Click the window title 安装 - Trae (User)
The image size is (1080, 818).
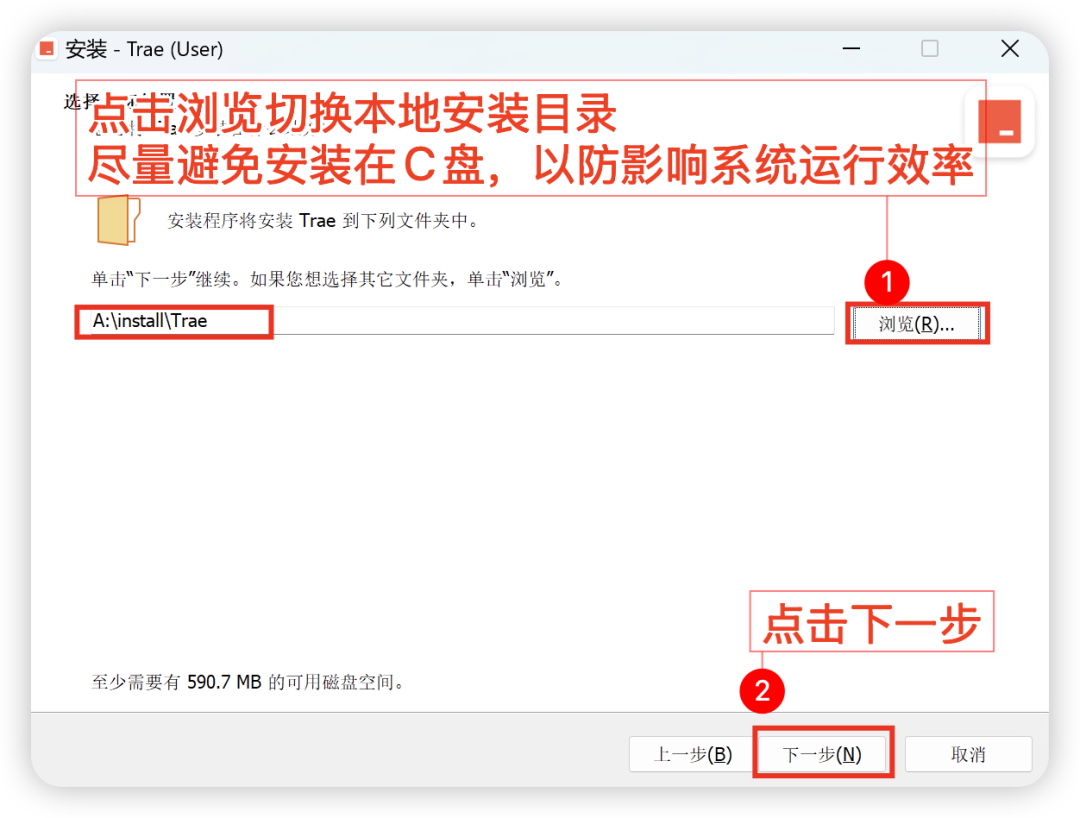145,49
